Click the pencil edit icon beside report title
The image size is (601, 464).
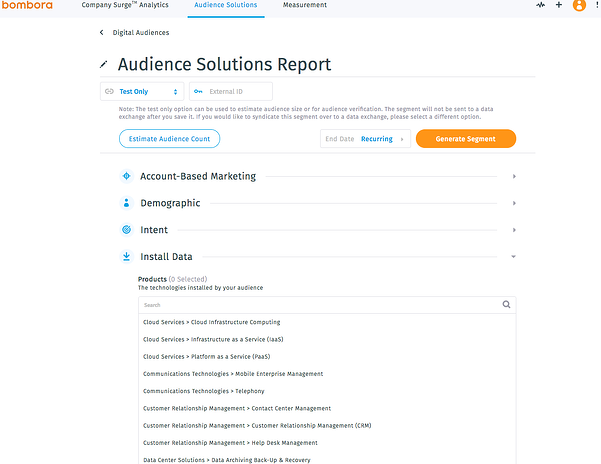pyautogui.click(x=103, y=64)
